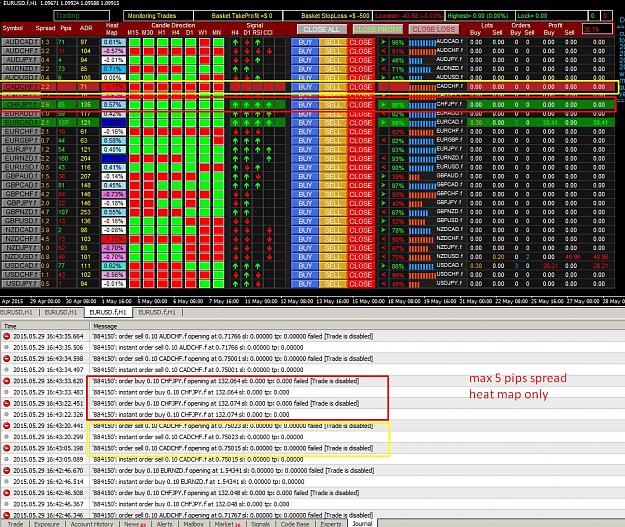Click the Highest= 0.00 (0.00%) field
The width and height of the screenshot is (625, 527).
480,16
